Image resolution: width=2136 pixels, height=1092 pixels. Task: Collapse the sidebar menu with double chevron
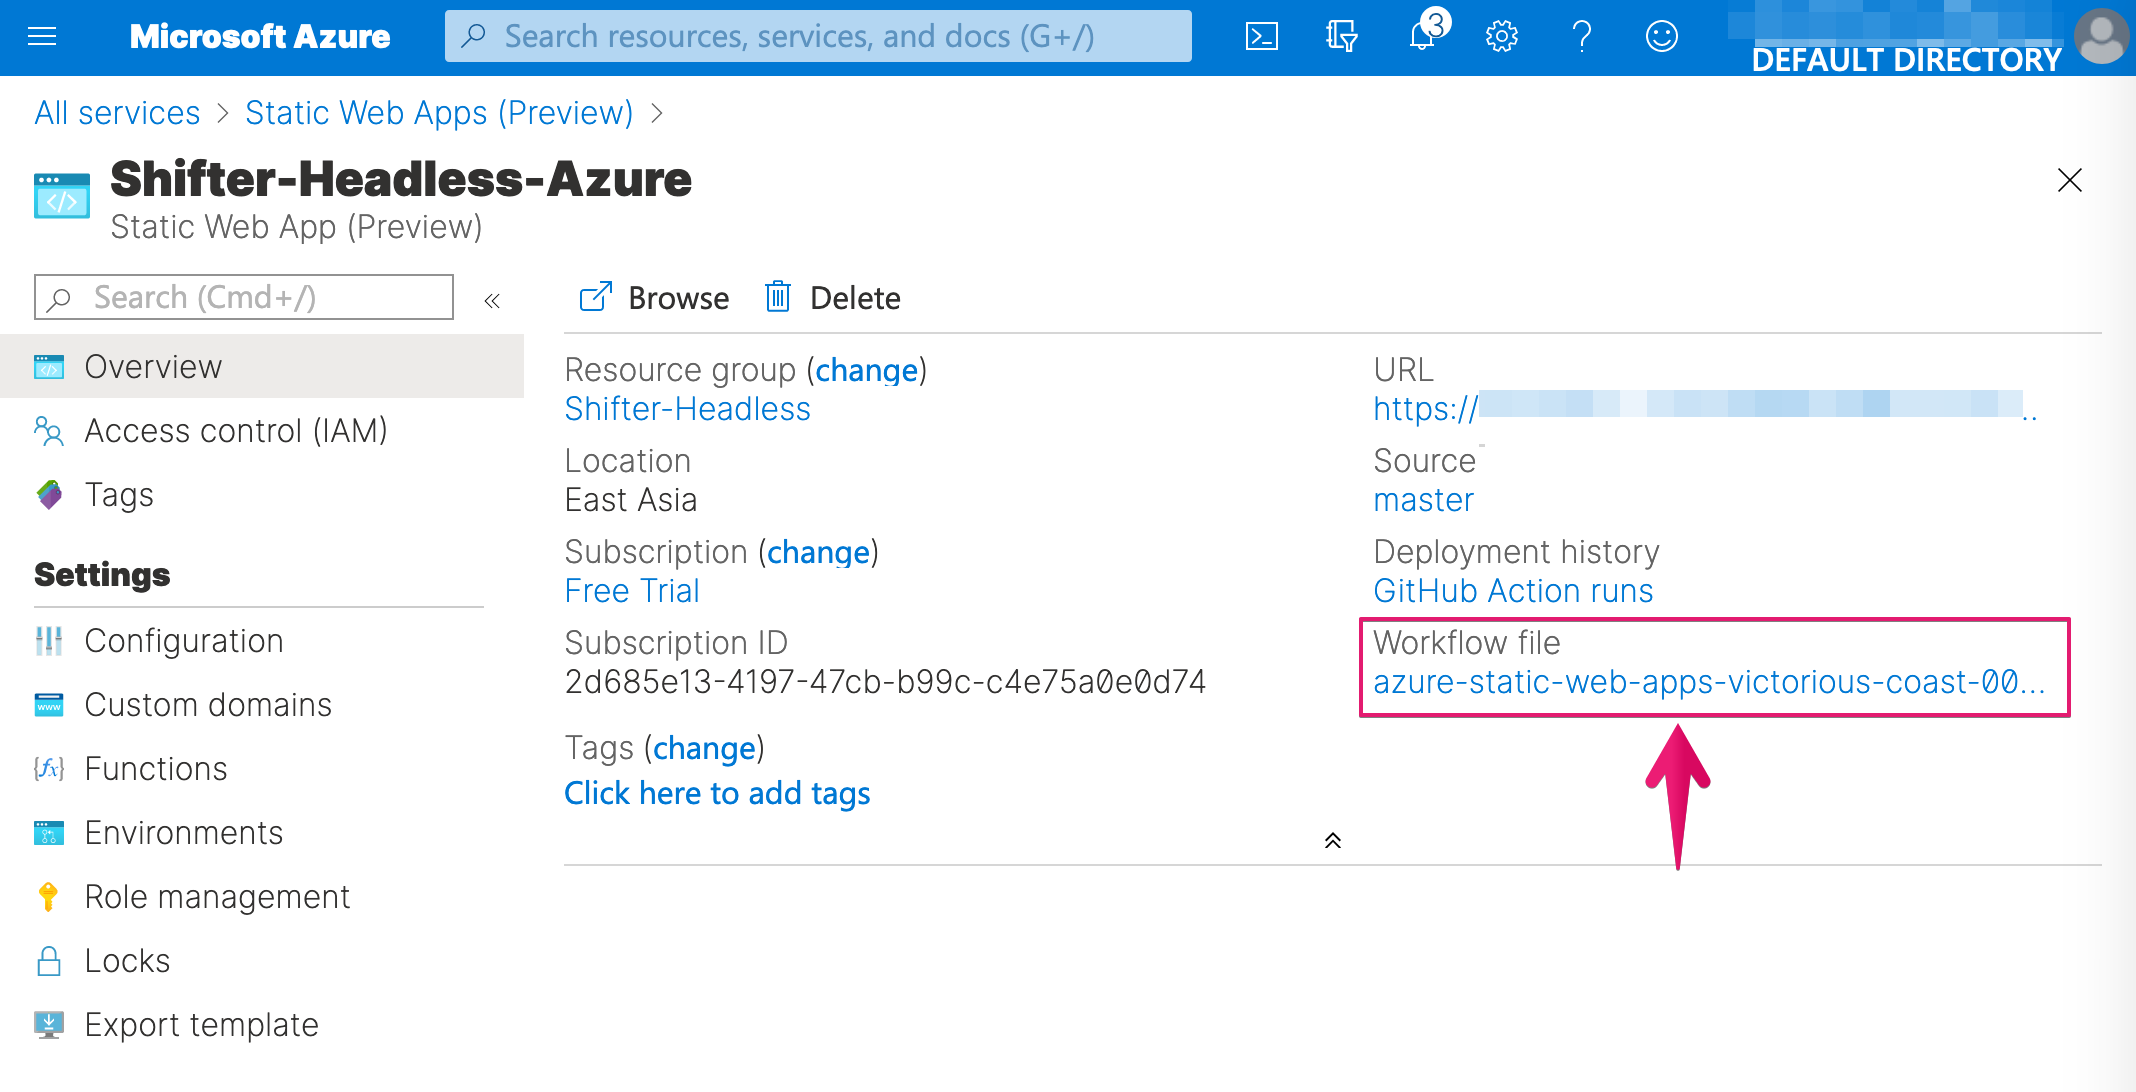pos(492,300)
